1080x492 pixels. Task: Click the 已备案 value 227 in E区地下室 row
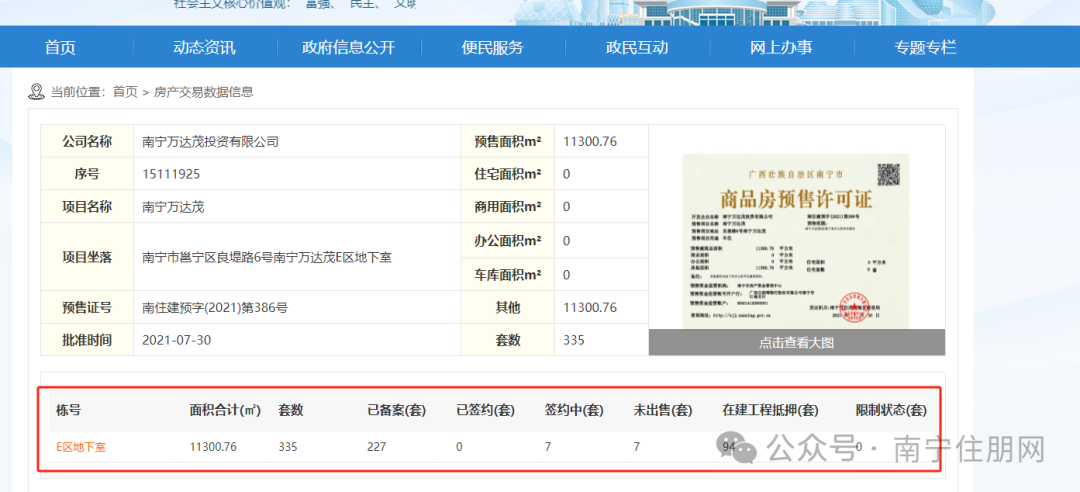pyautogui.click(x=376, y=447)
